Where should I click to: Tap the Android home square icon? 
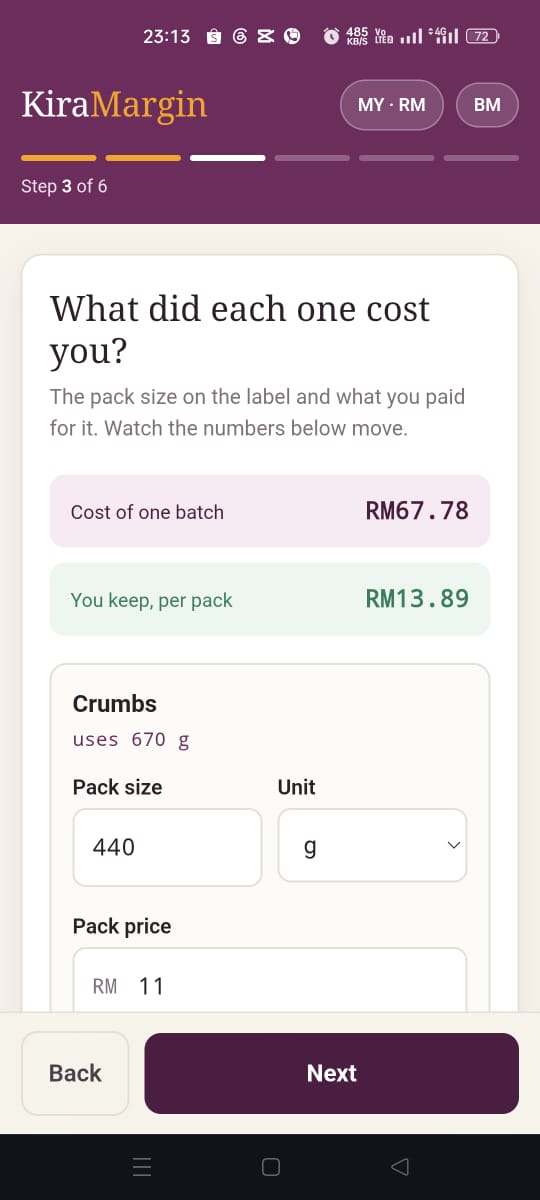click(x=270, y=1166)
